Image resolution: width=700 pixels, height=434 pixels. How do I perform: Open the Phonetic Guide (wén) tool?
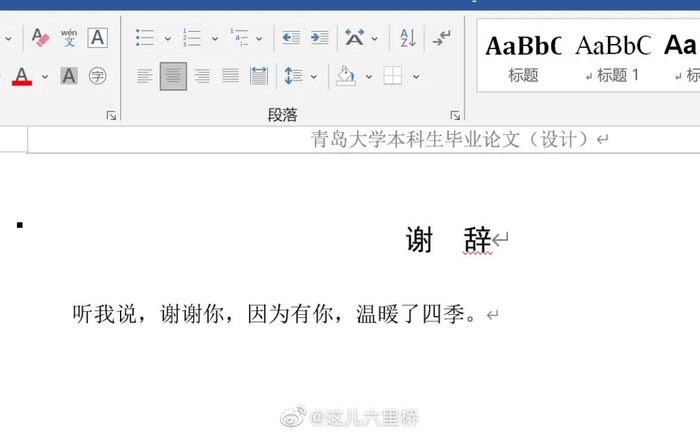[x=69, y=38]
